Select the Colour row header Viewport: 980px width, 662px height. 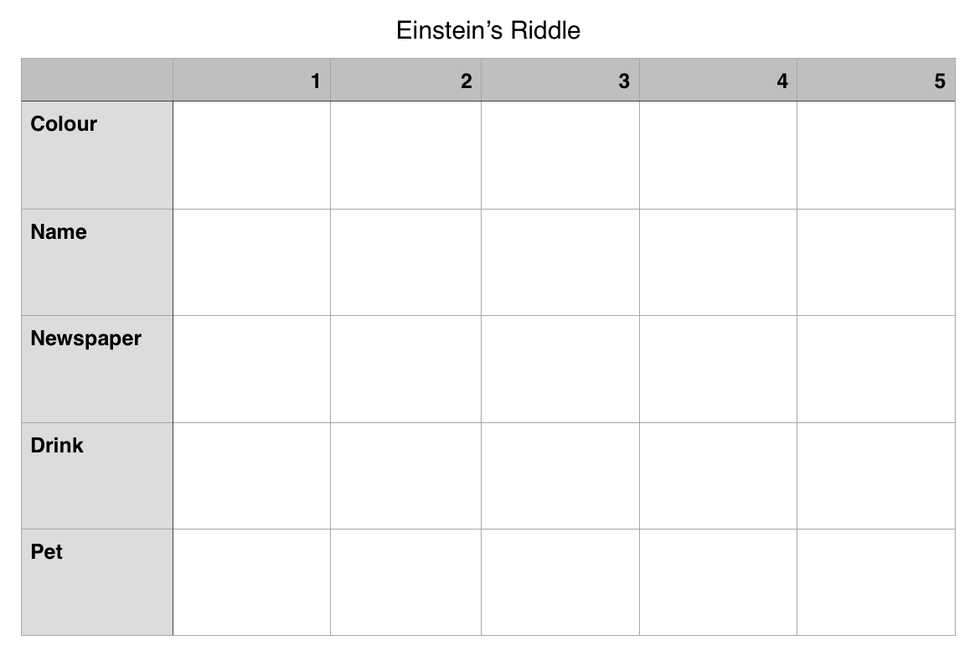(97, 155)
